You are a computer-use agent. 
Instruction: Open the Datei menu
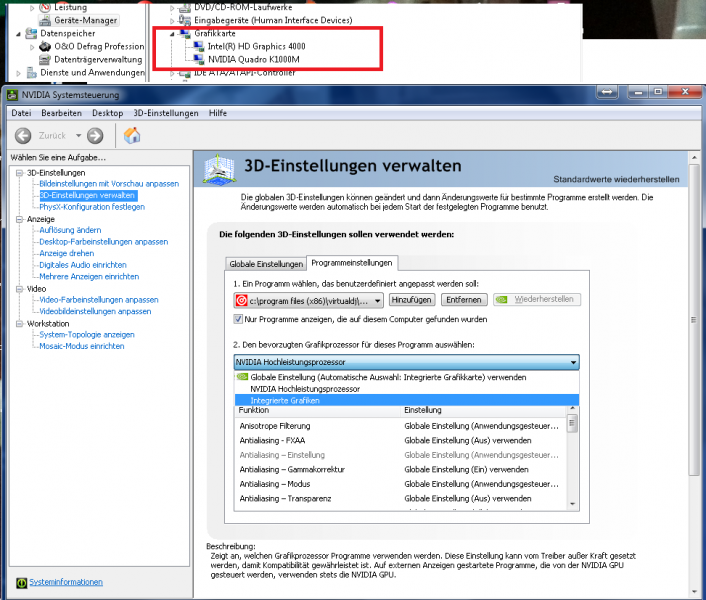[x=21, y=113]
